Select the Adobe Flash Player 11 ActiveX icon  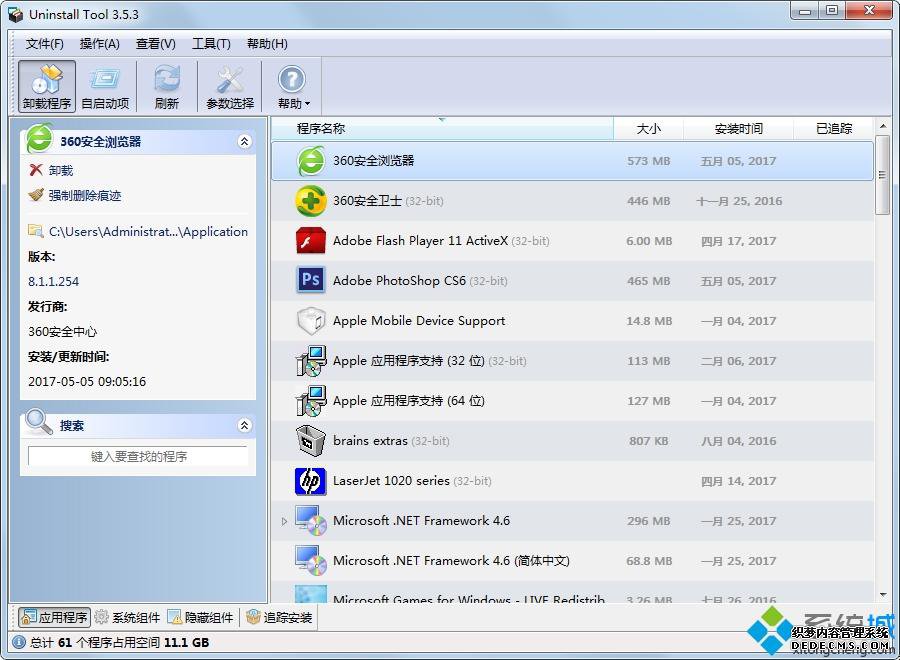pyautogui.click(x=311, y=241)
